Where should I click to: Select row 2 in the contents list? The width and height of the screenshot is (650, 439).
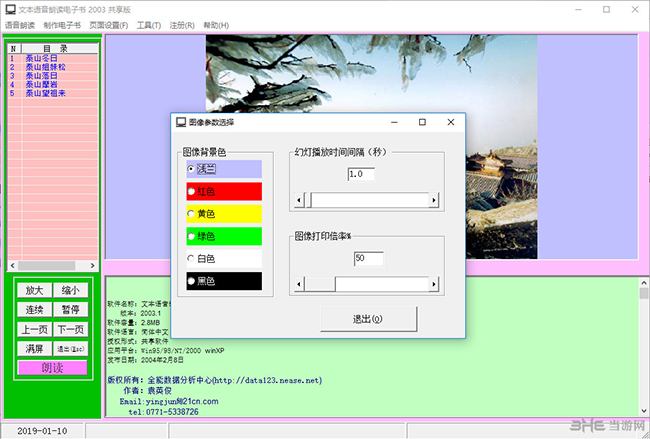[53, 67]
